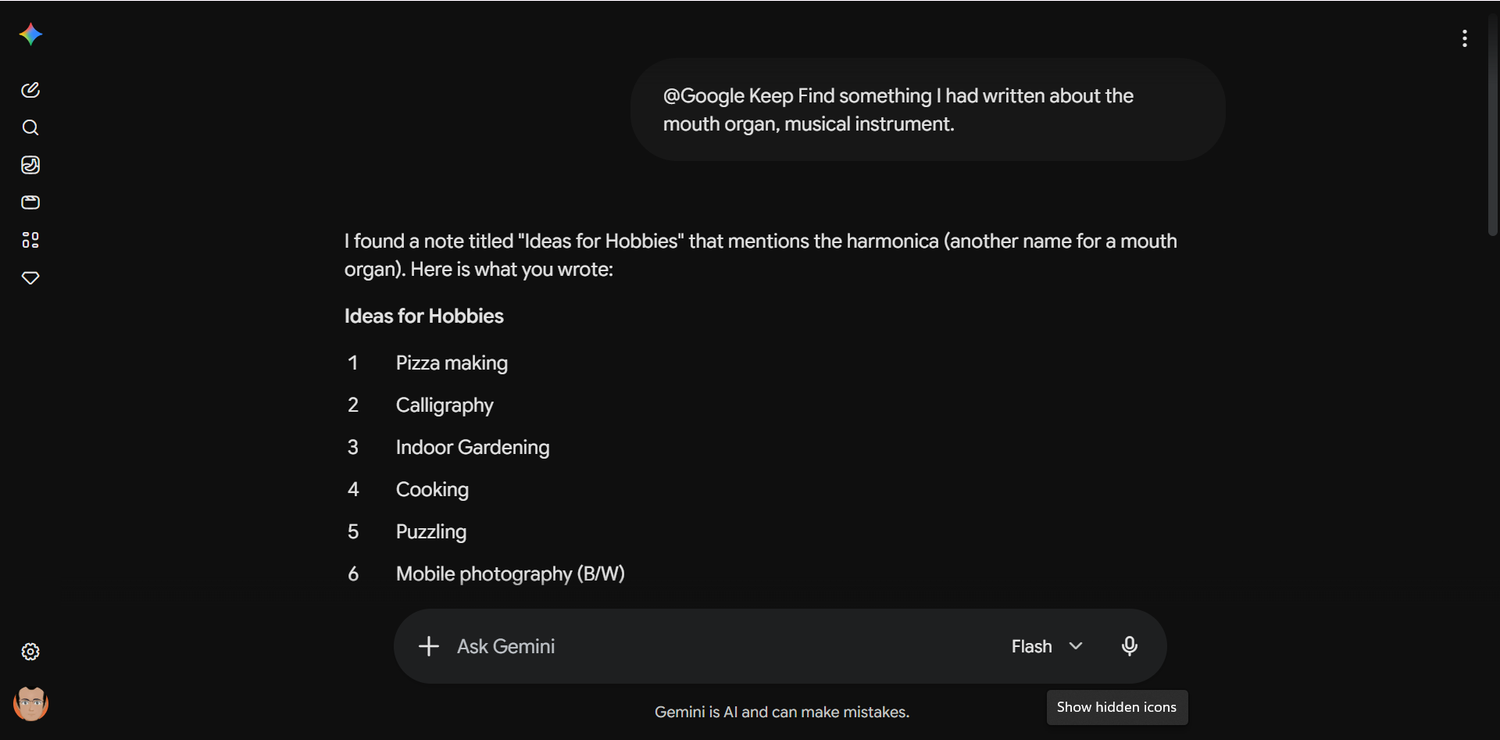This screenshot has height=740, width=1500.
Task: Click the user prompt message bubble
Action: 928,109
